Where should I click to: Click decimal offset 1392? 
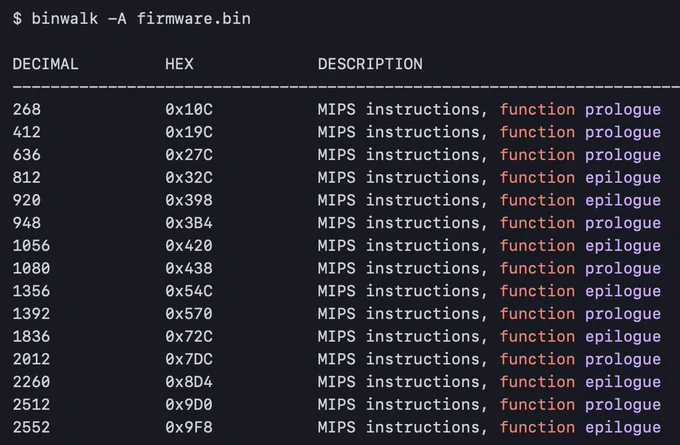[31, 314]
